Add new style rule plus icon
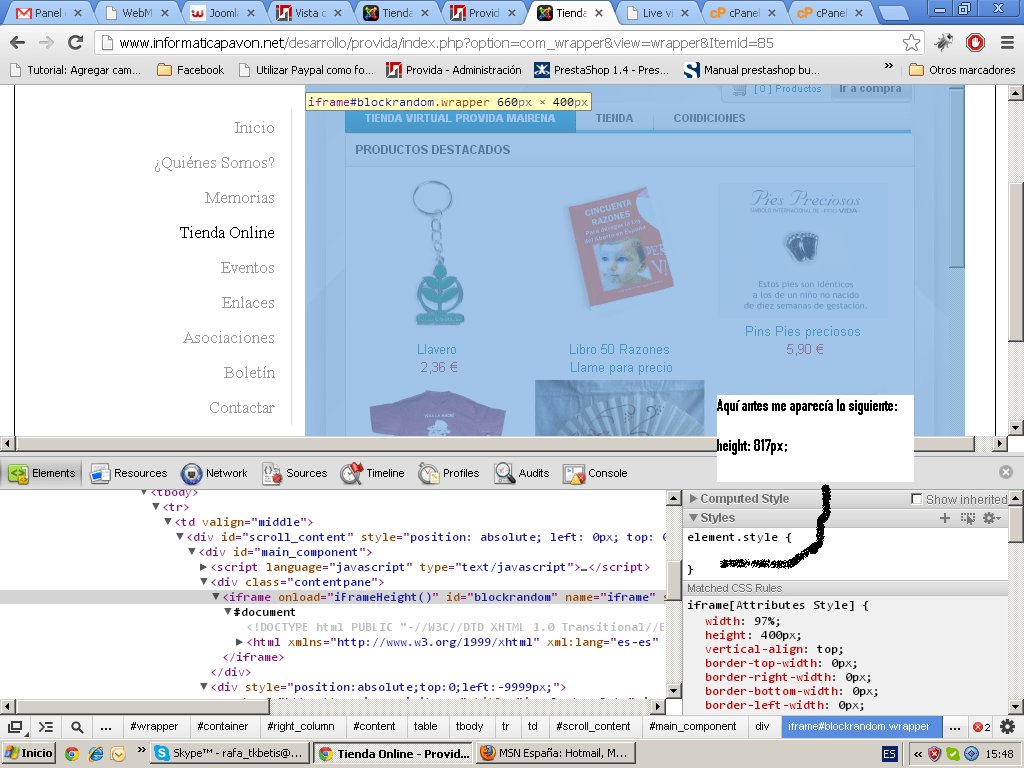 [x=944, y=518]
